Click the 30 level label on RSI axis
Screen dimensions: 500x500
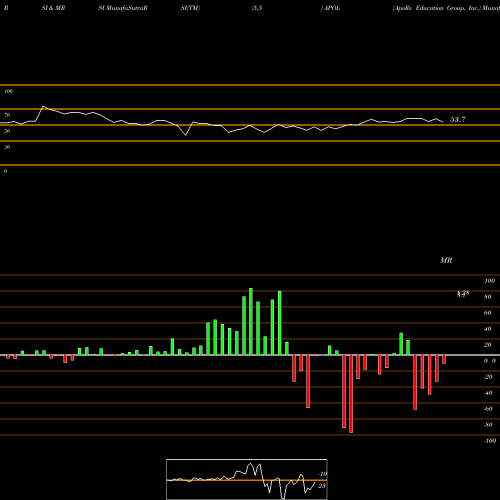click(7, 147)
